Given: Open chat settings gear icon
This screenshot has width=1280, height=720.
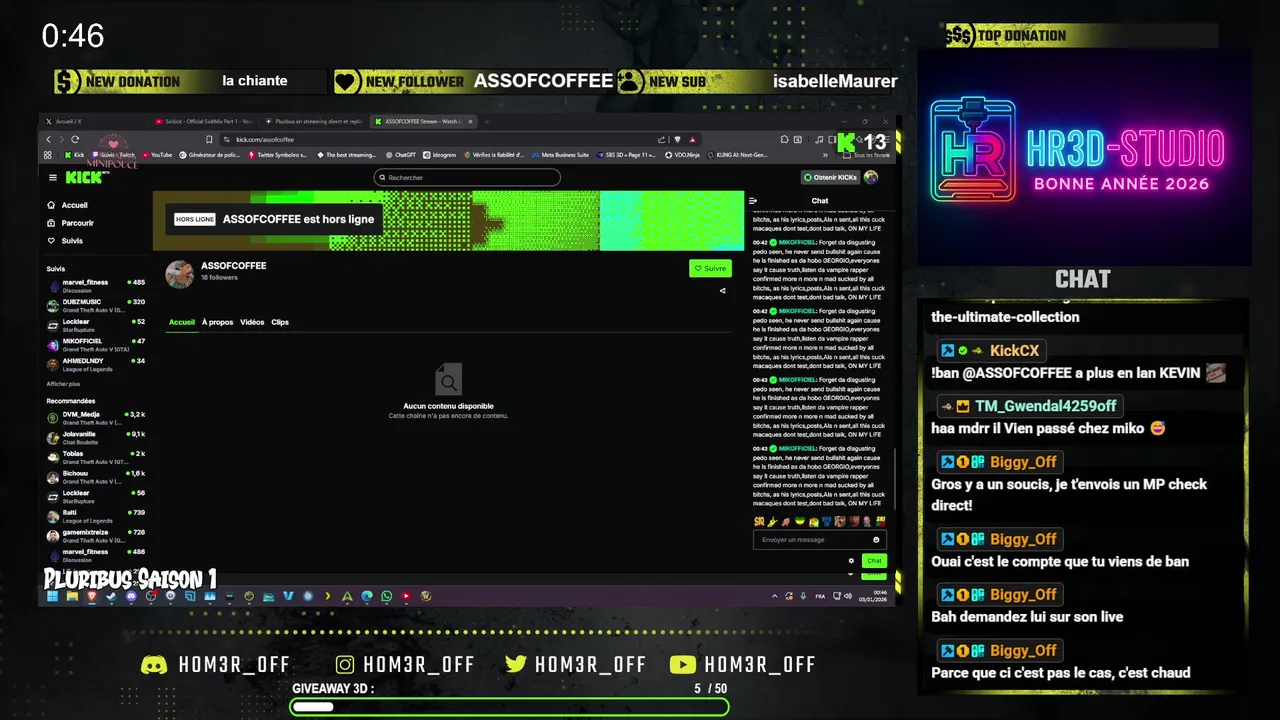Looking at the screenshot, I should click(x=851, y=561).
